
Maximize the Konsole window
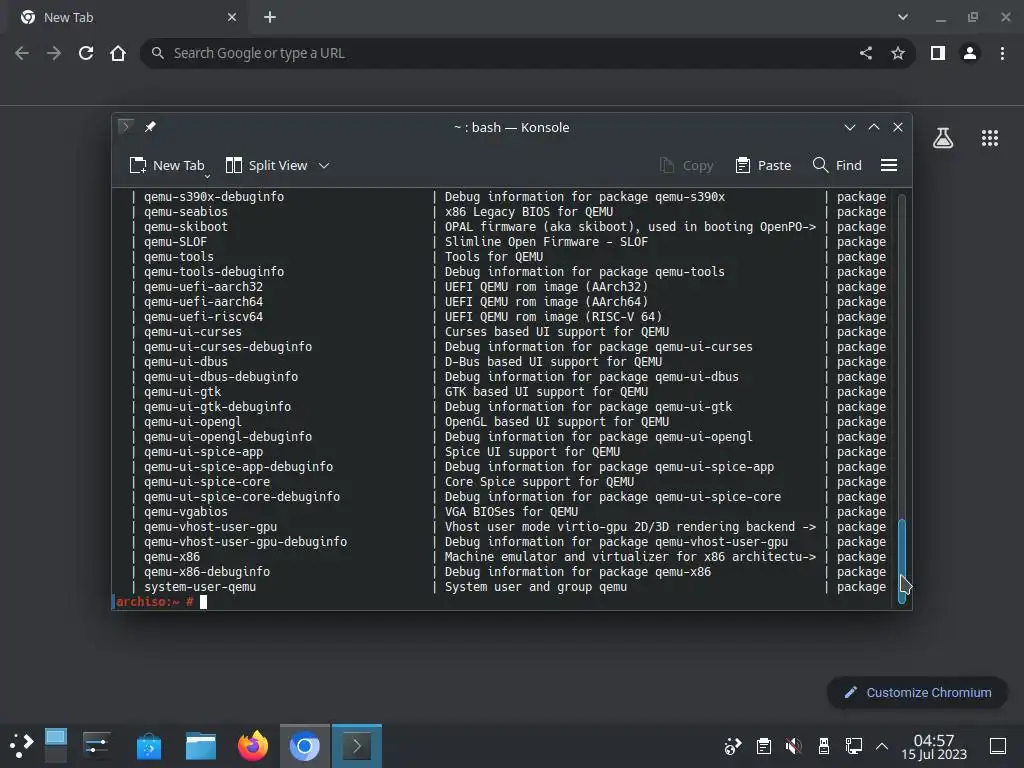(x=874, y=127)
